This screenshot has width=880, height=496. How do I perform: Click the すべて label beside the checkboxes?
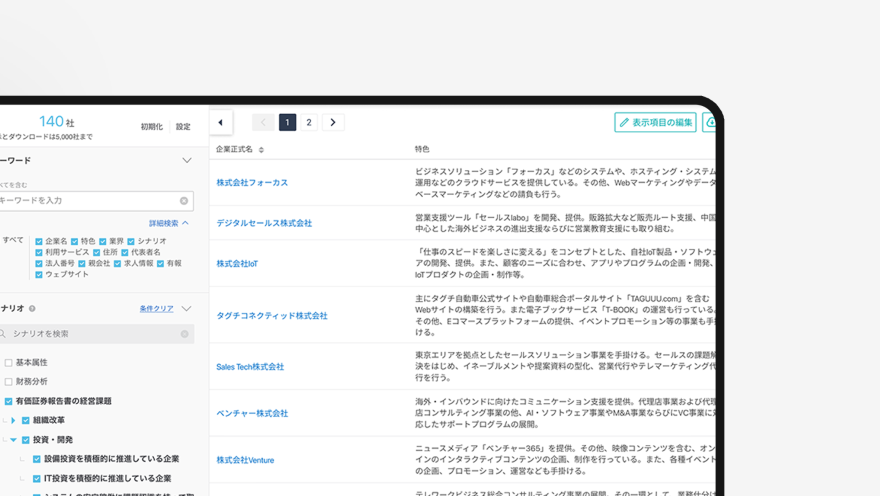tap(12, 240)
